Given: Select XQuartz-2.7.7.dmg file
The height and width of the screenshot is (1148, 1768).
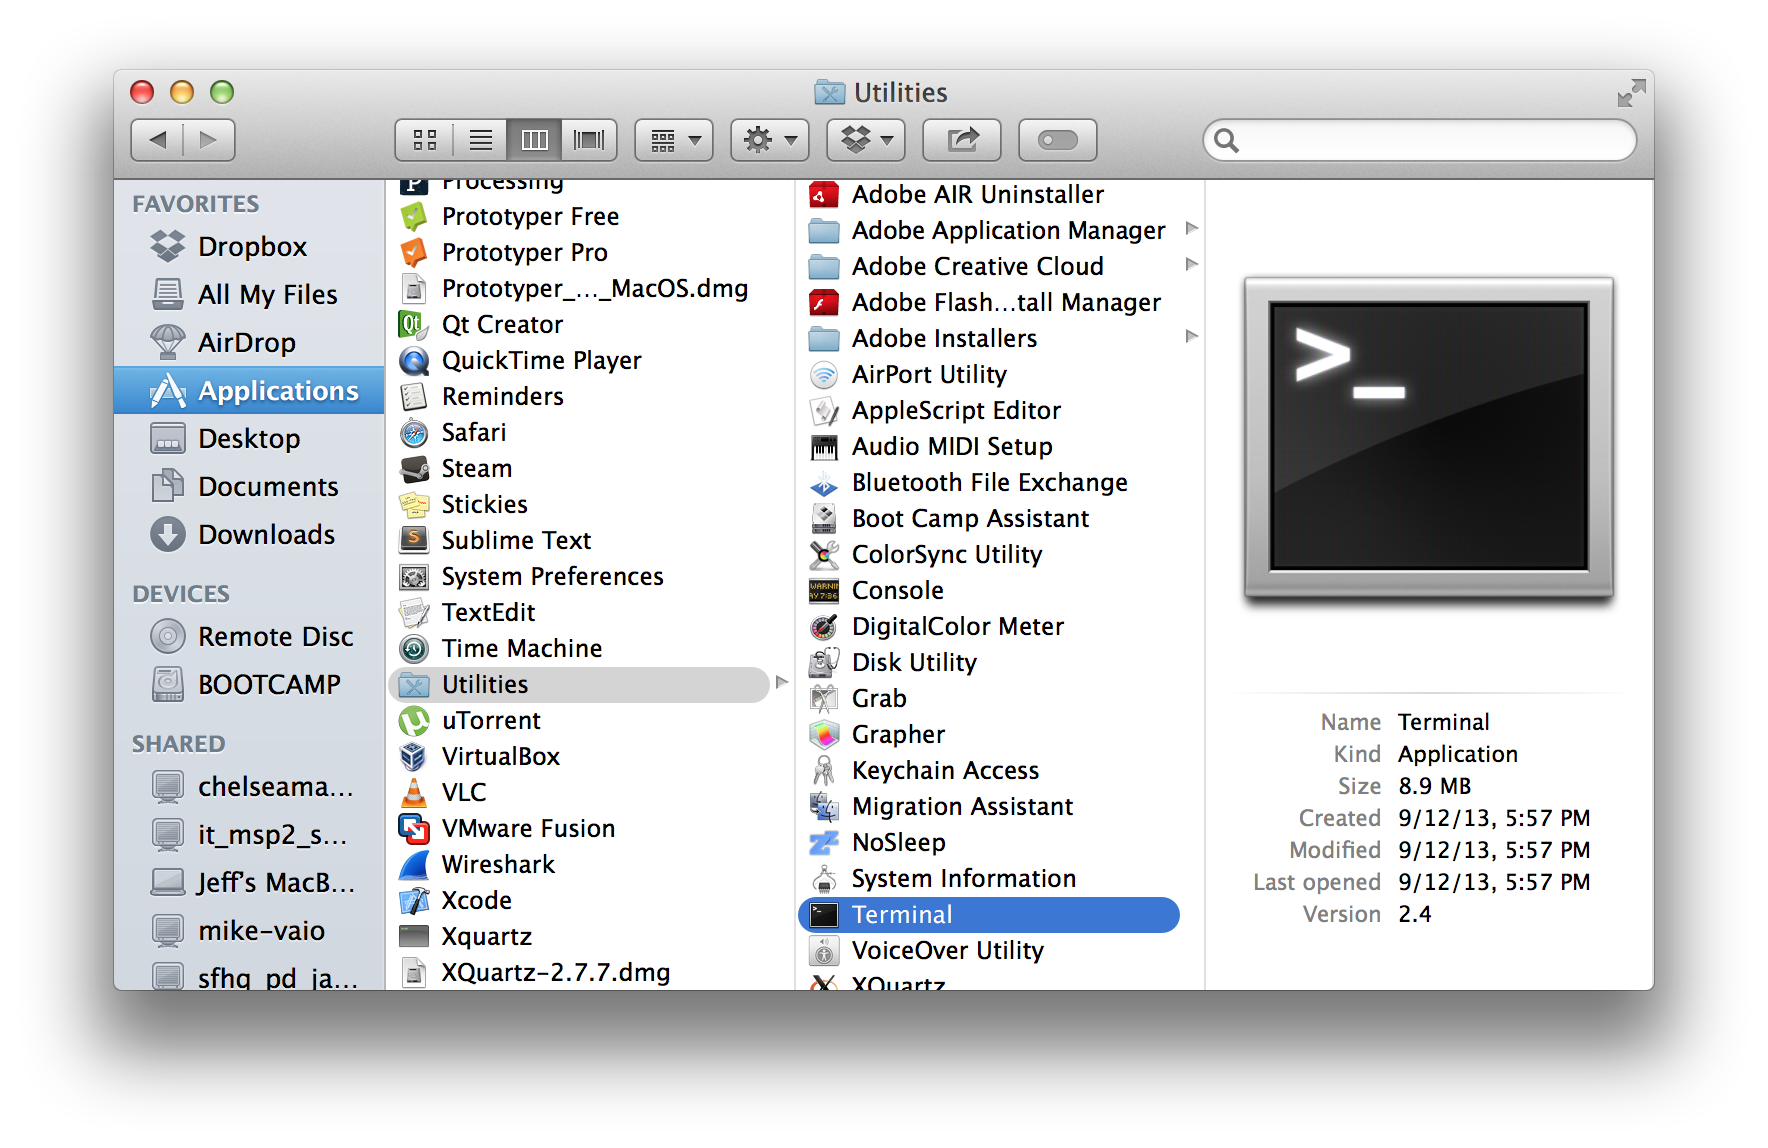Looking at the screenshot, I should pos(580,972).
